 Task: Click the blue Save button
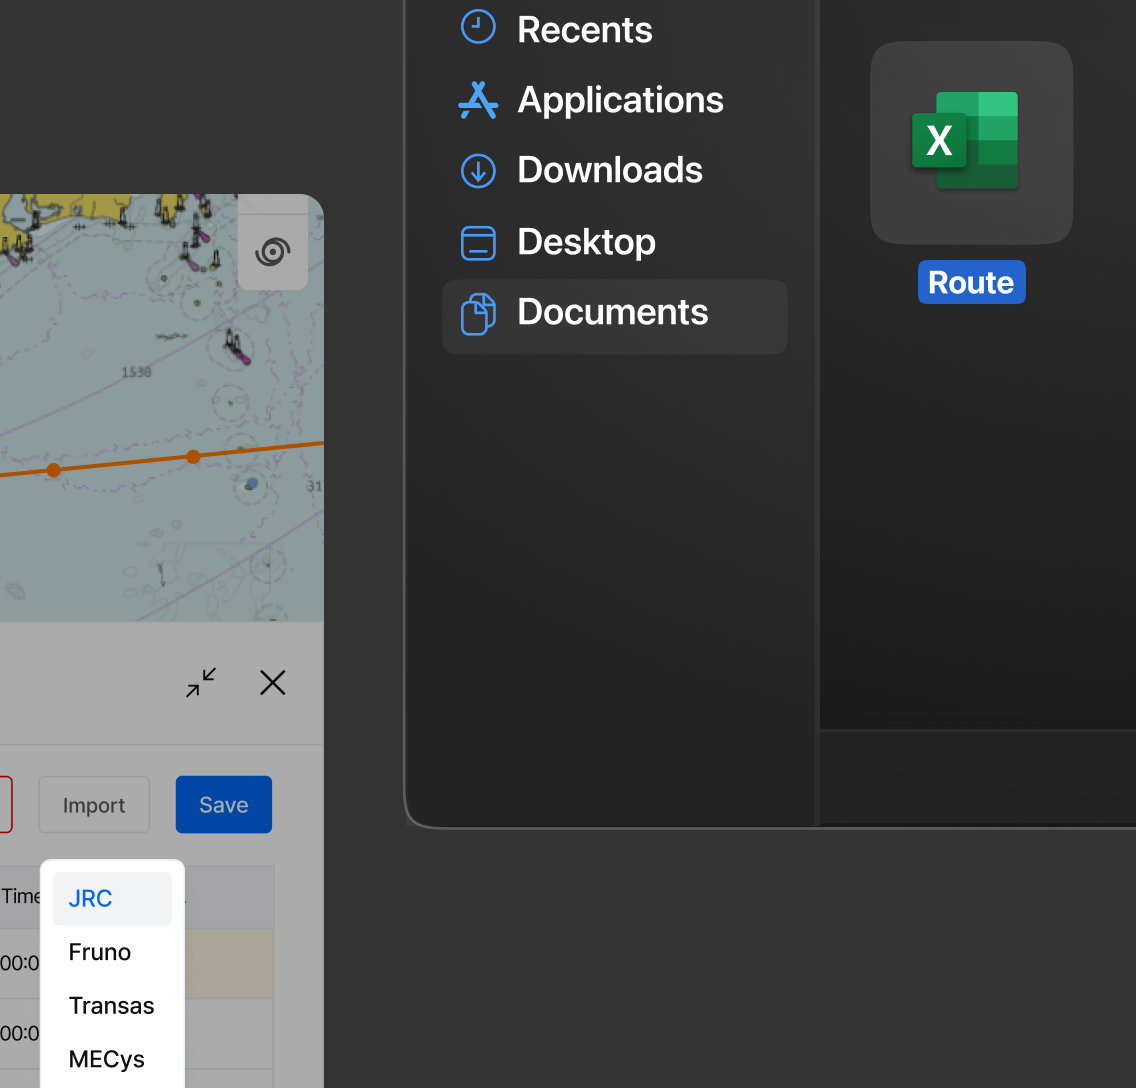tap(224, 805)
